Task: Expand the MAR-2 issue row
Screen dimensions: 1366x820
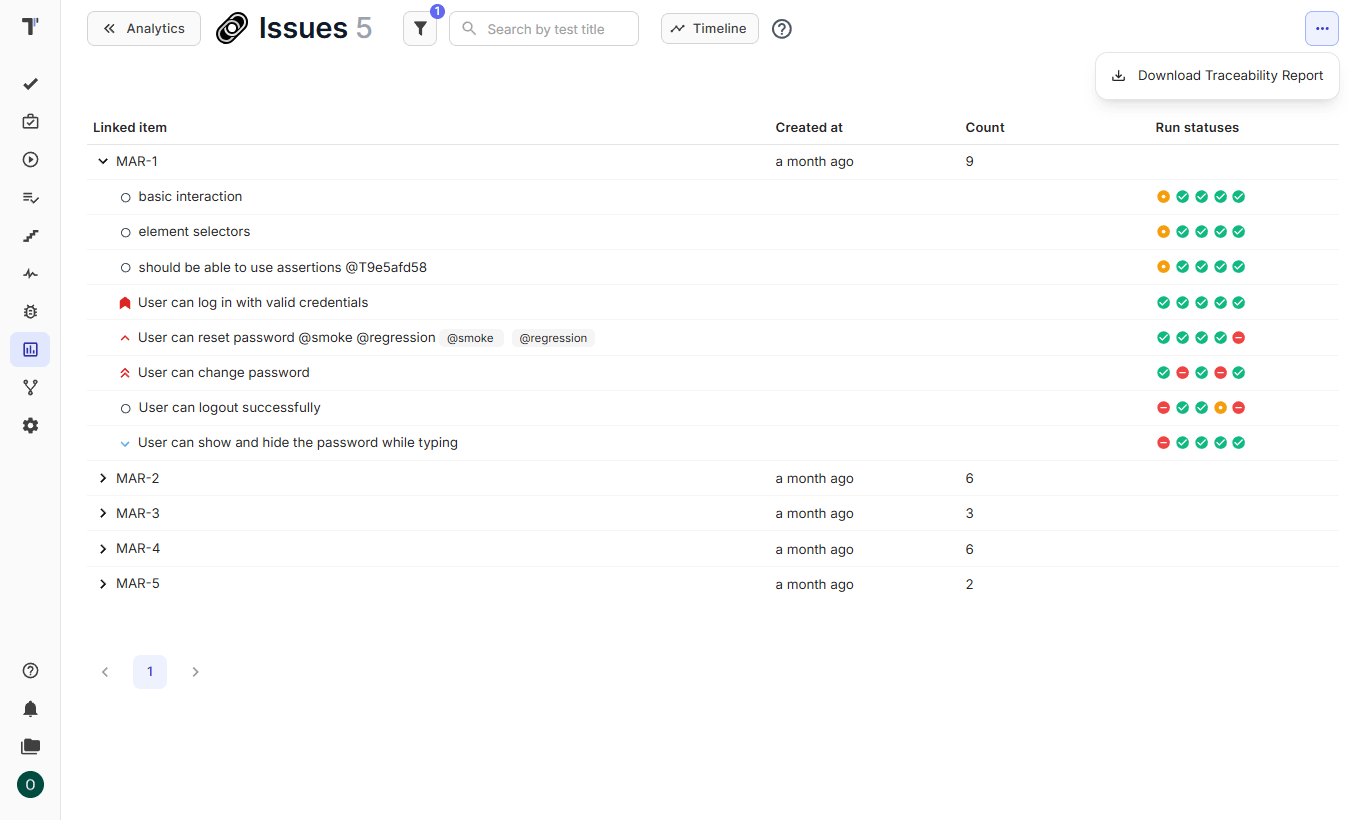Action: (x=103, y=479)
